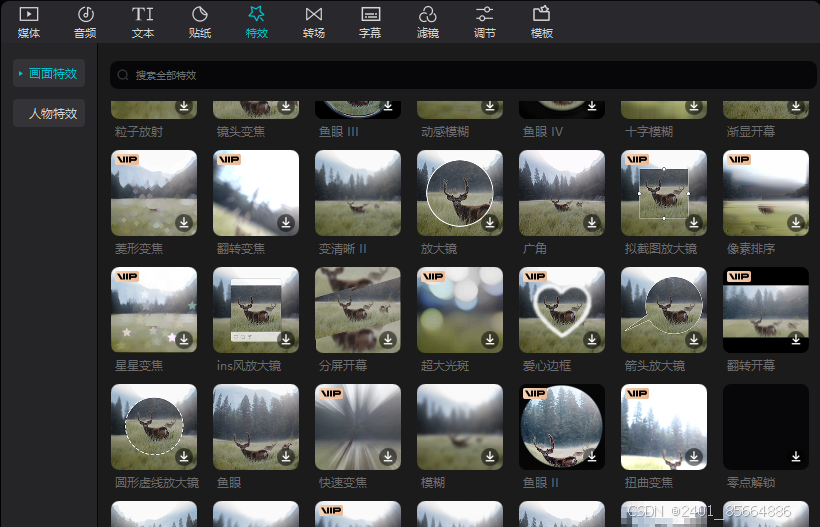Download the 广角 effect

tap(591, 223)
